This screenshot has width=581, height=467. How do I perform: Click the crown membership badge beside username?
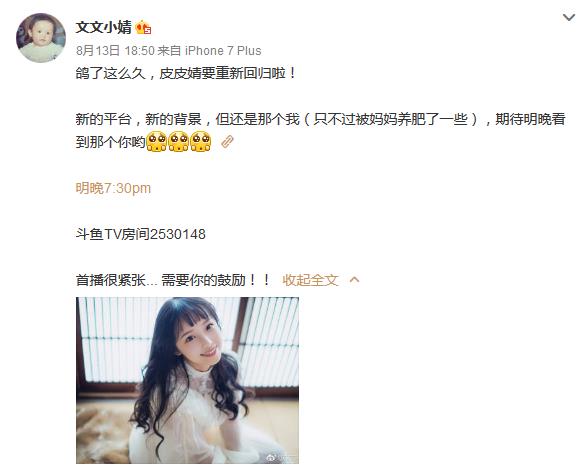143,28
